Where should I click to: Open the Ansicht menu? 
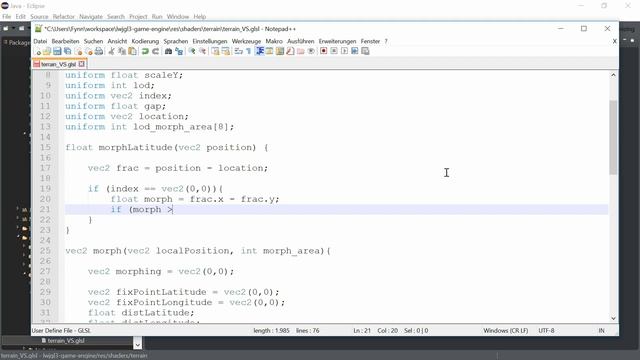pyautogui.click(x=117, y=41)
